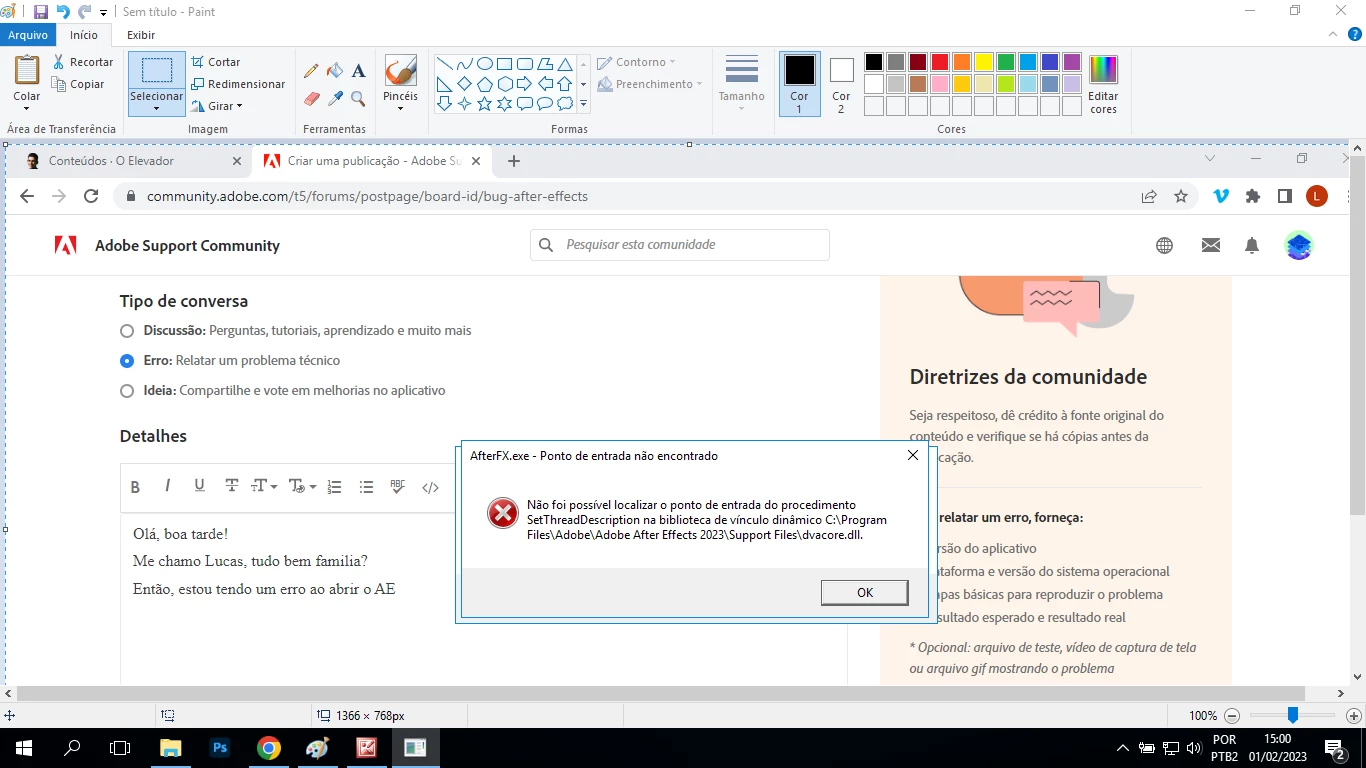Viewport: 1366px width, 768px height.
Task: Click the Copiar button
Action: tap(79, 84)
